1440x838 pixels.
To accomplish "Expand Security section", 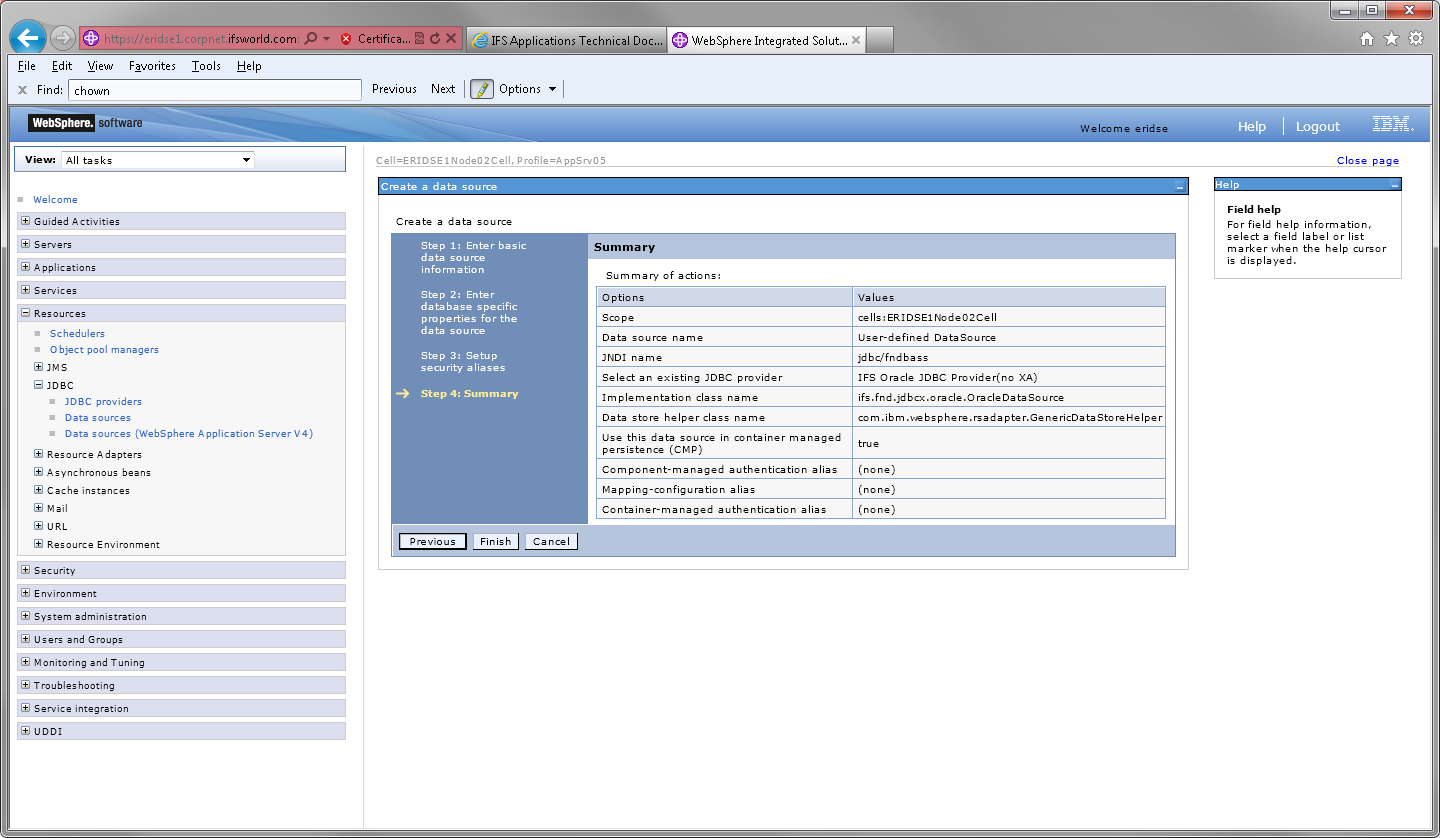I will click(x=26, y=570).
